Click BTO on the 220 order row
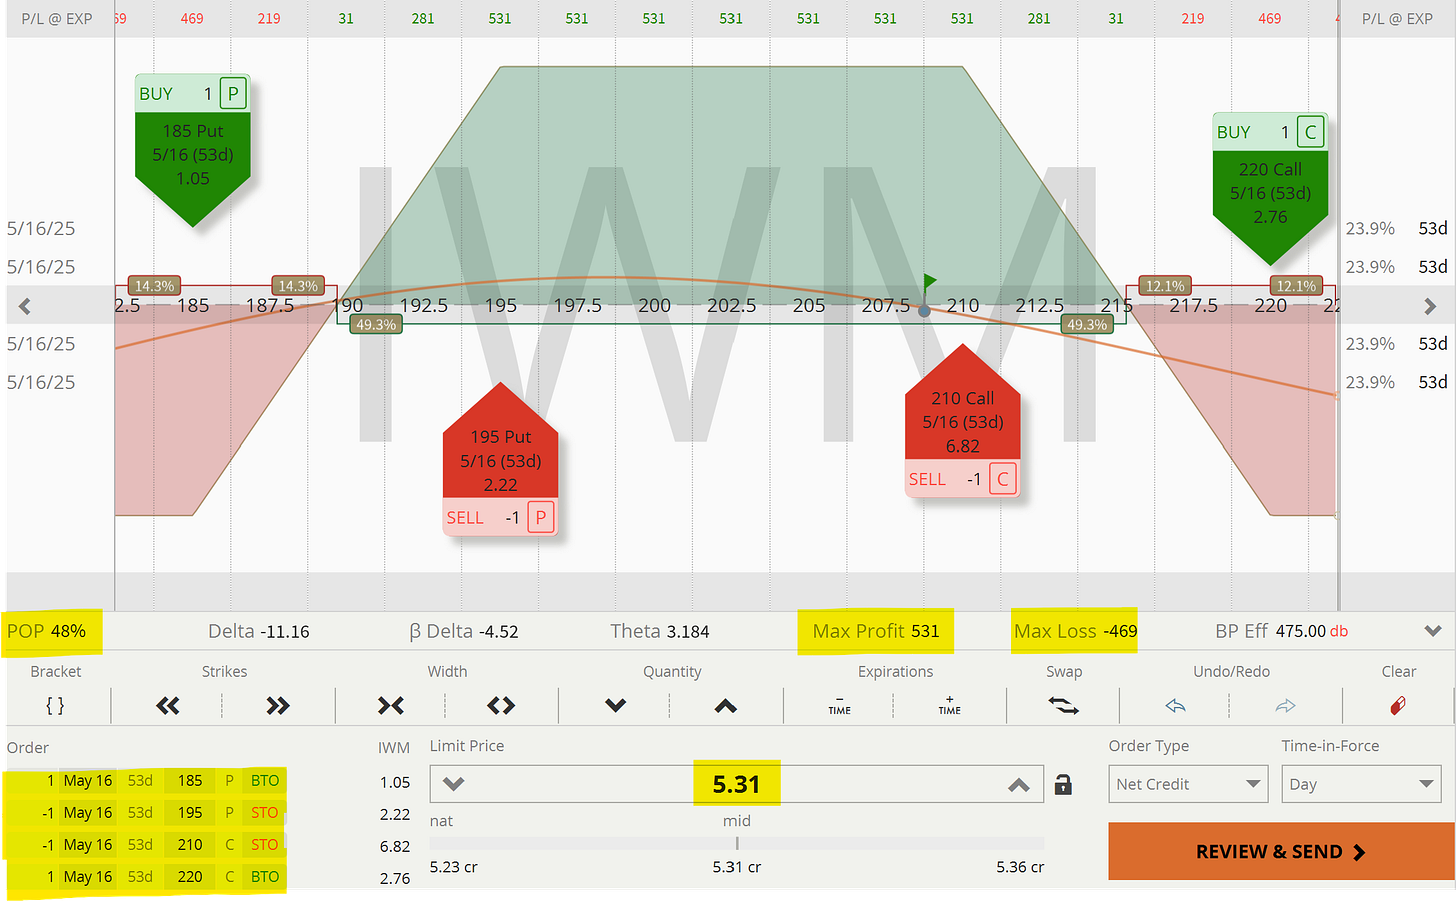Image resolution: width=1456 pixels, height=901 pixels. coord(265,877)
